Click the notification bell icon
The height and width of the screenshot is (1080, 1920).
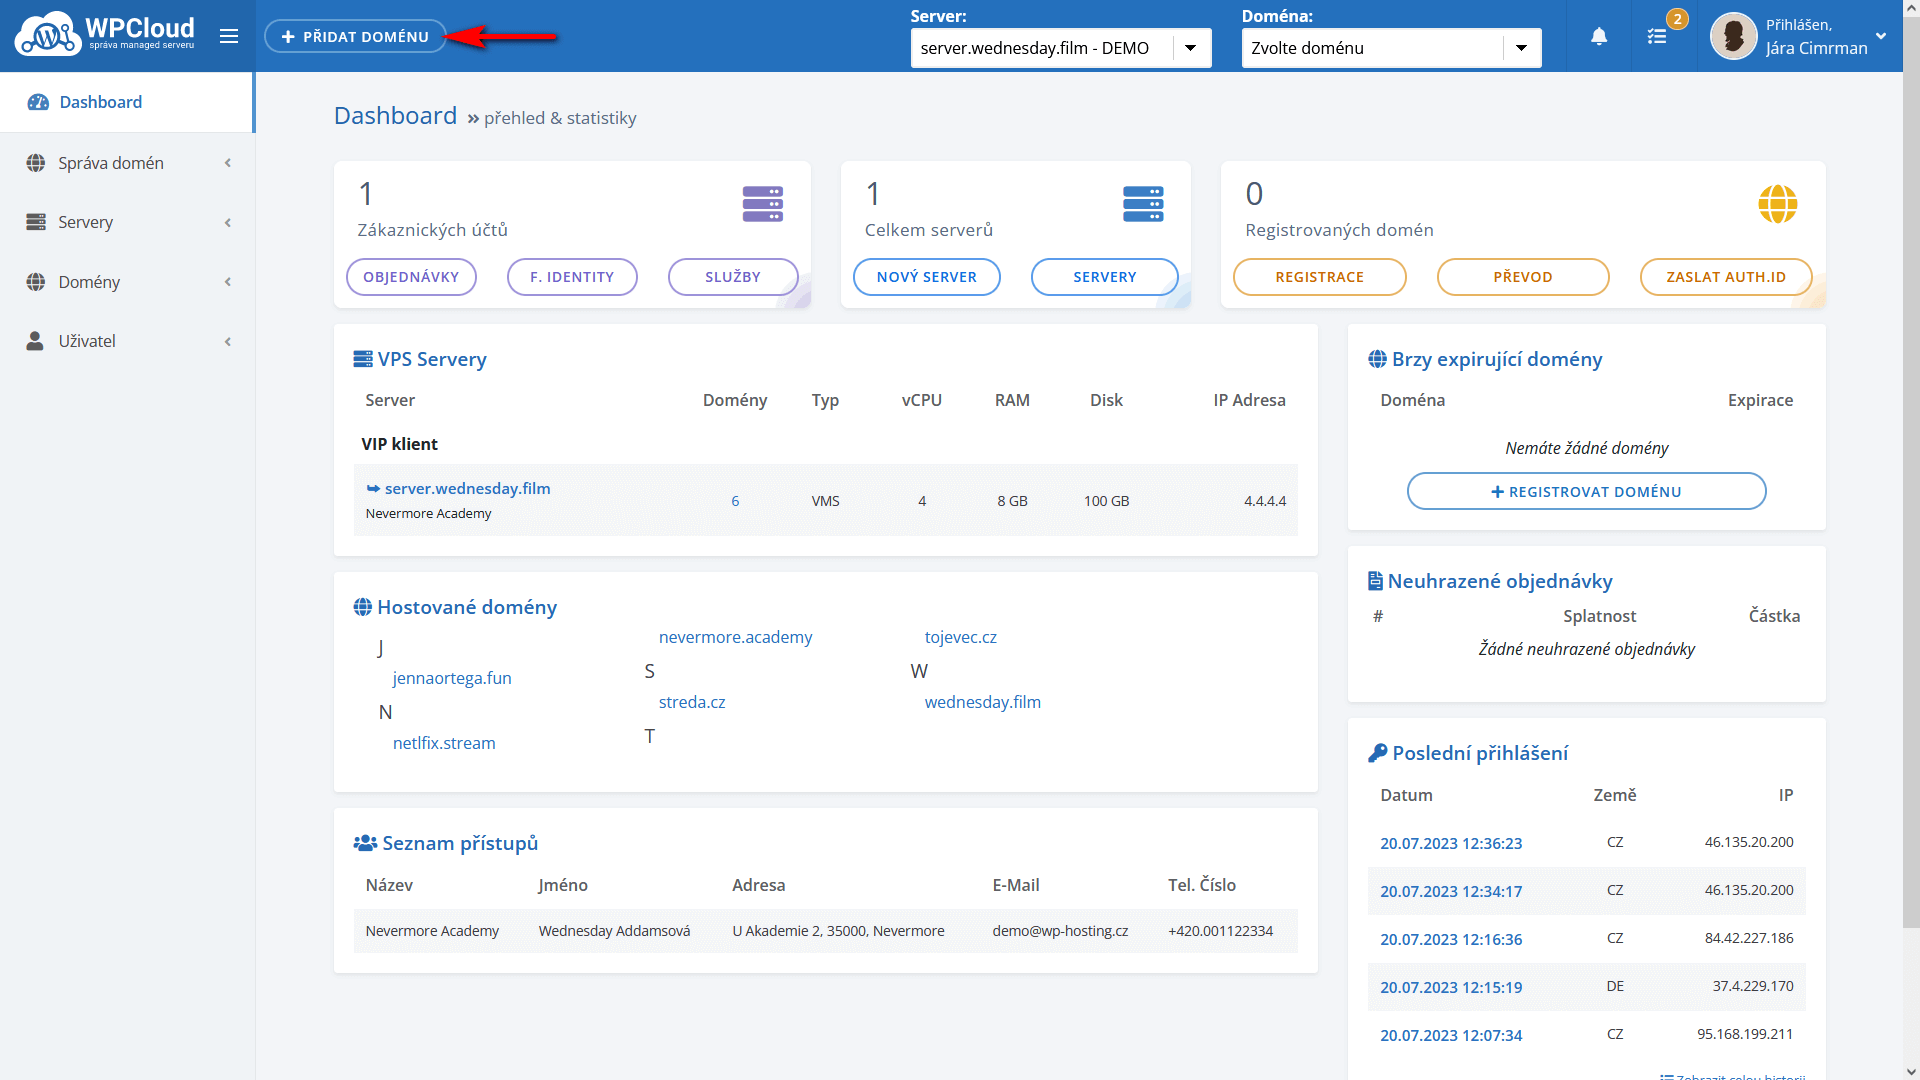(x=1599, y=37)
